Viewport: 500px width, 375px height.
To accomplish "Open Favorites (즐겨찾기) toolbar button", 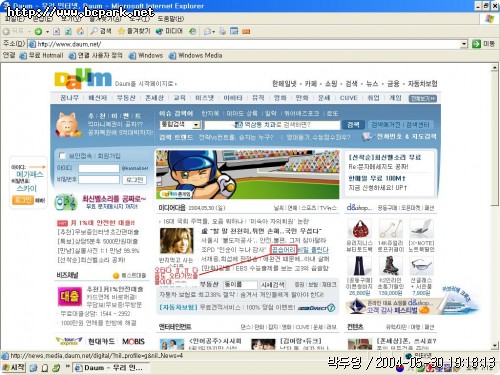I will (134, 31).
